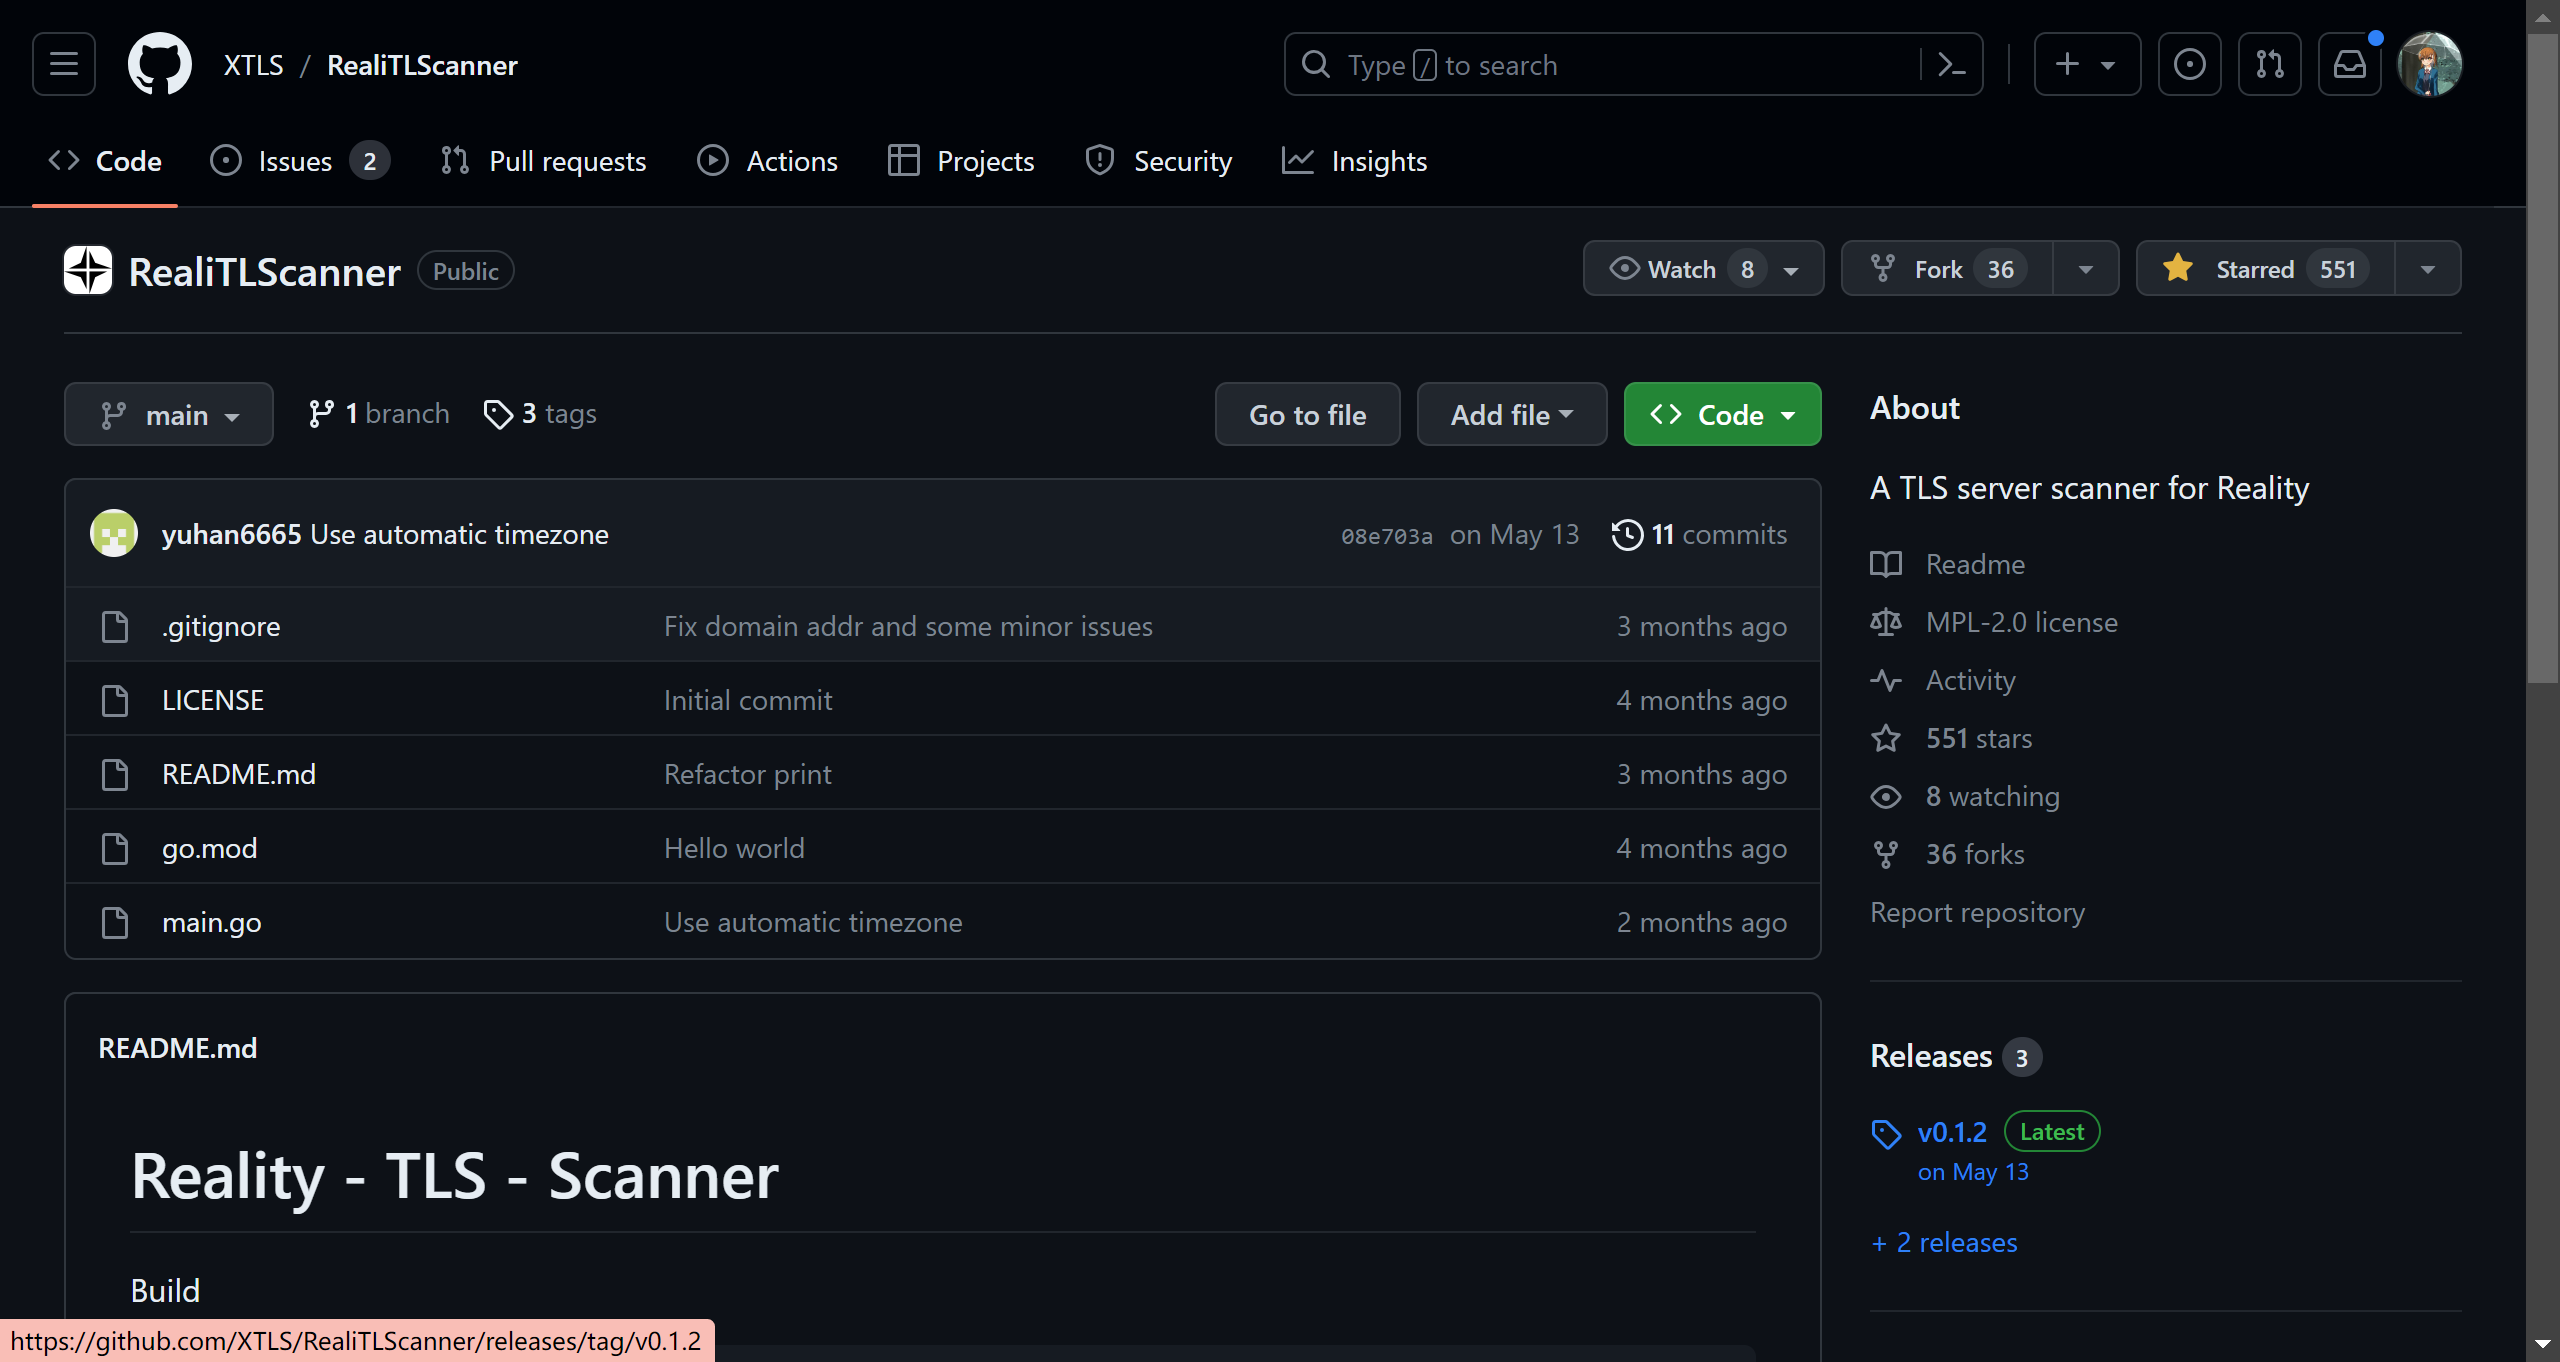Open the README.md file in list
The image size is (2560, 1362).
point(239,774)
